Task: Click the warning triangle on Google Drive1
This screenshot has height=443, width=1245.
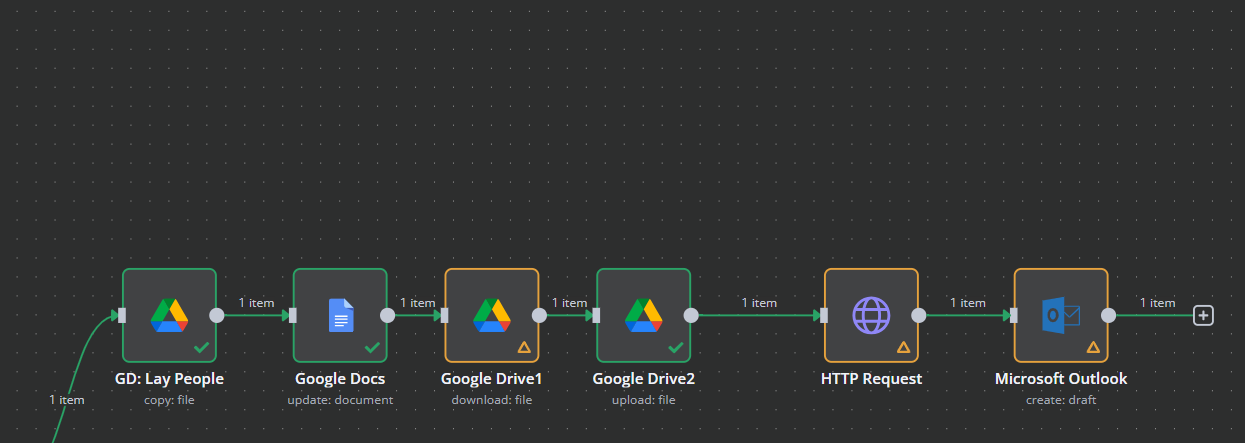Action: pyautogui.click(x=524, y=347)
